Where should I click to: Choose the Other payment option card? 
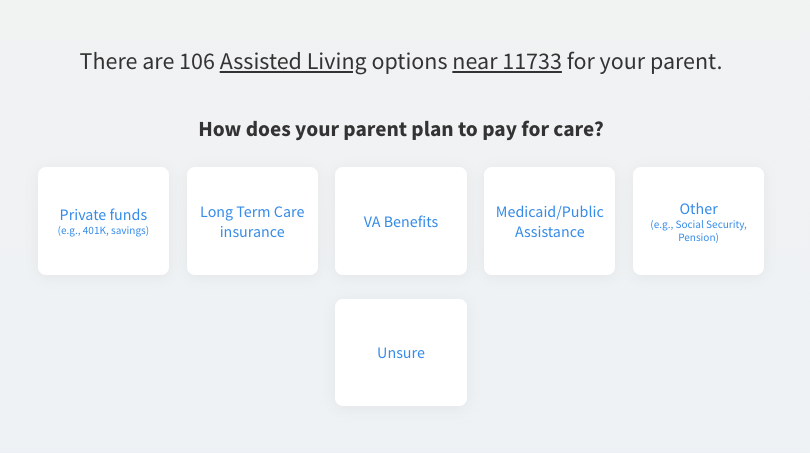tap(698, 221)
